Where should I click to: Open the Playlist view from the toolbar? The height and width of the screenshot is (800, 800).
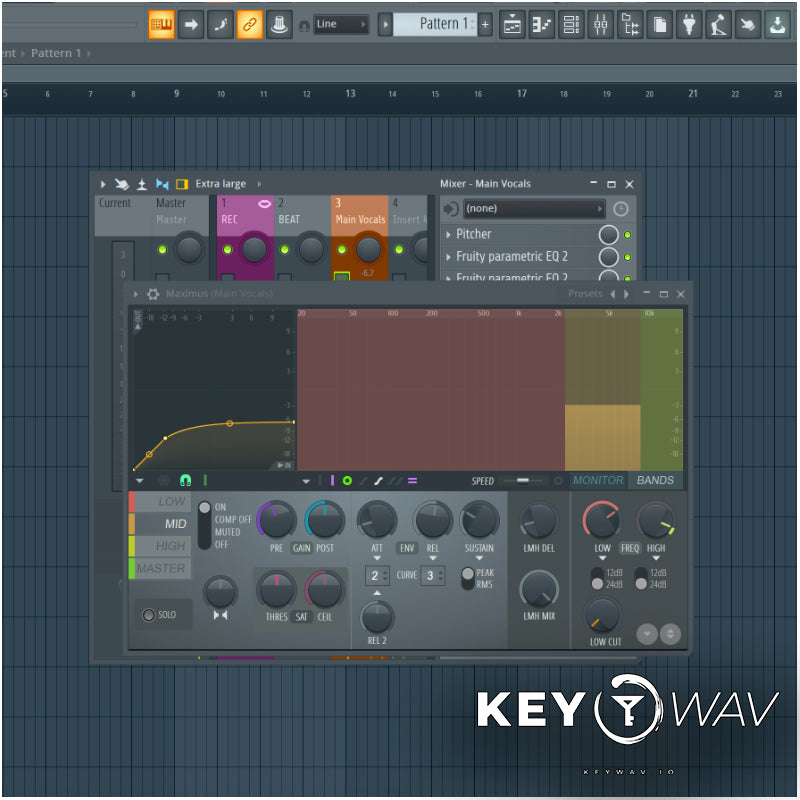pos(512,24)
